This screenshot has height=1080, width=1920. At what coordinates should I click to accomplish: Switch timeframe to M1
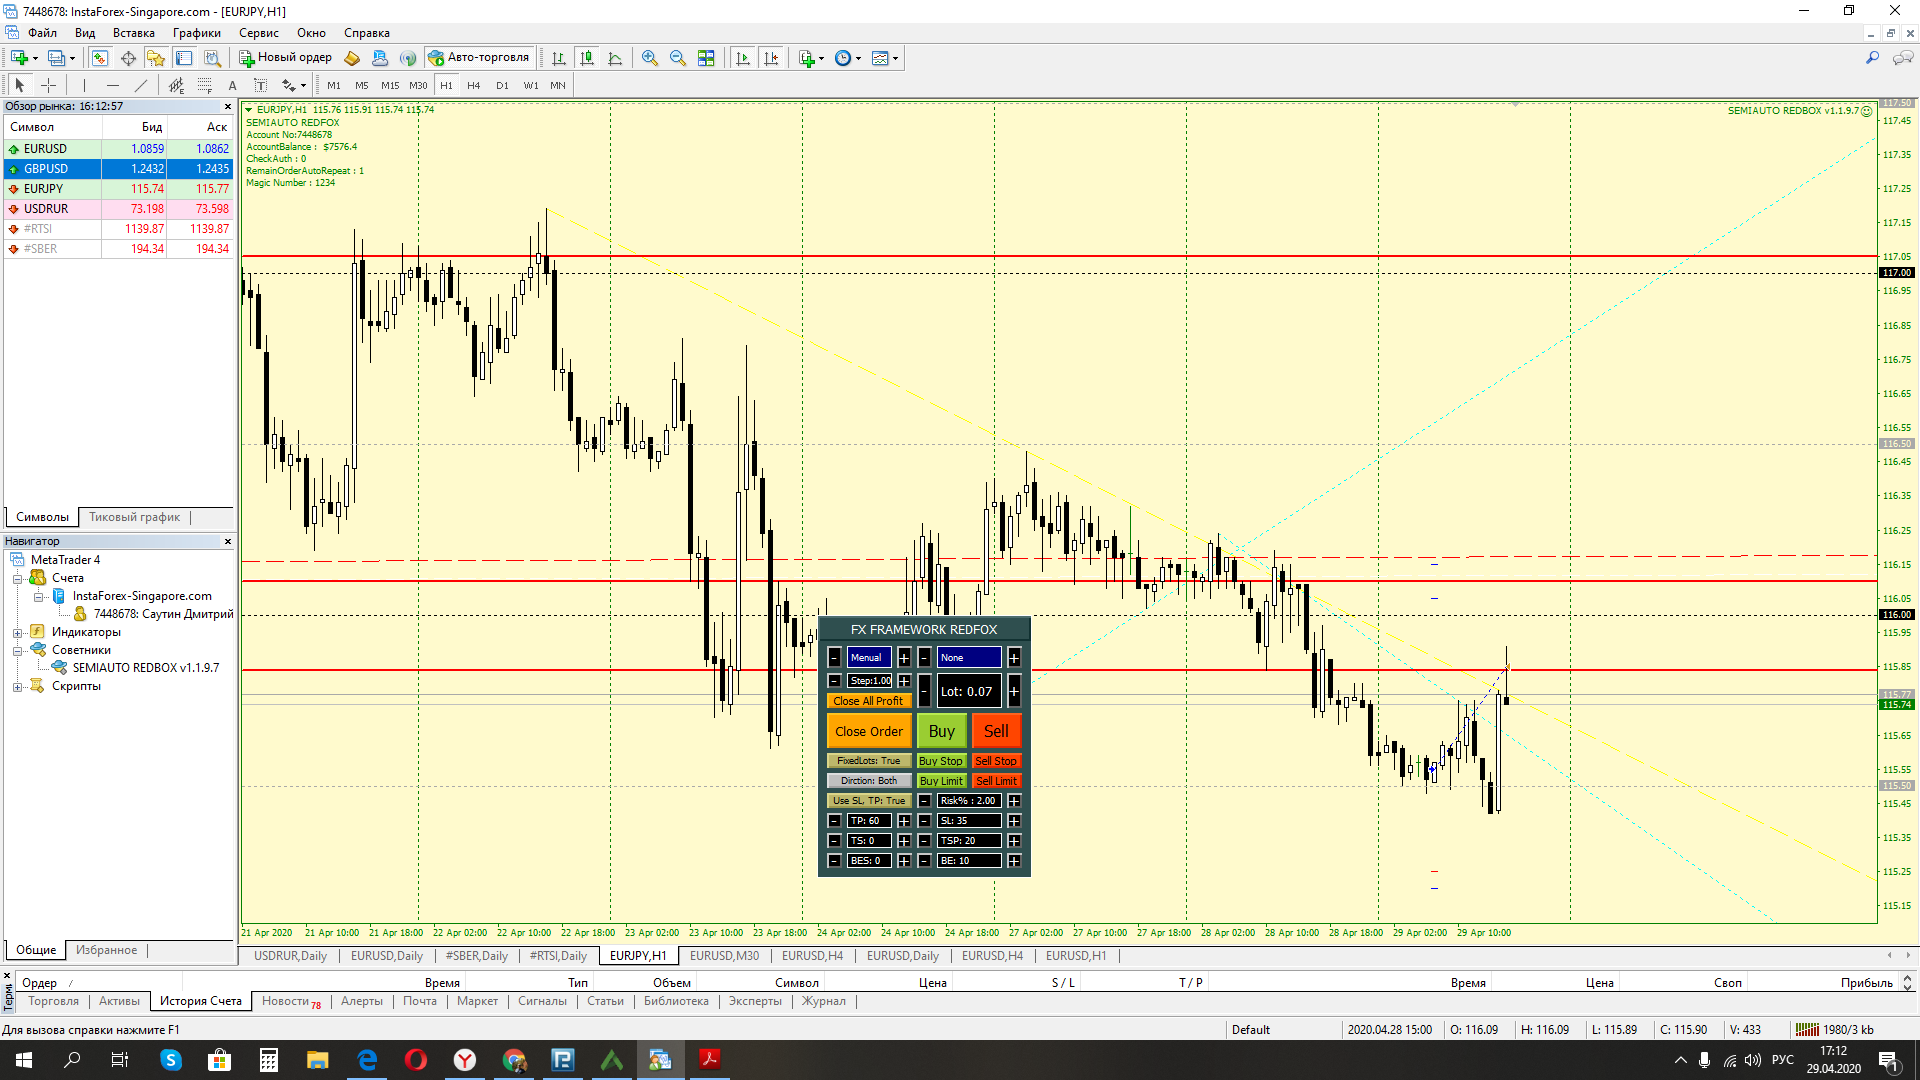coord(334,85)
